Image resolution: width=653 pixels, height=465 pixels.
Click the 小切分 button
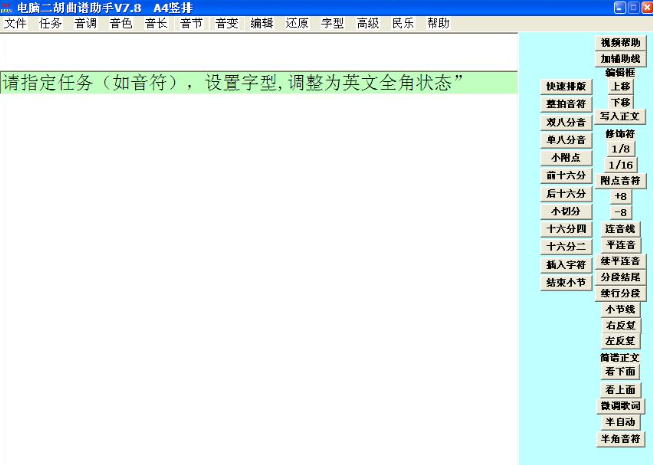(x=566, y=211)
